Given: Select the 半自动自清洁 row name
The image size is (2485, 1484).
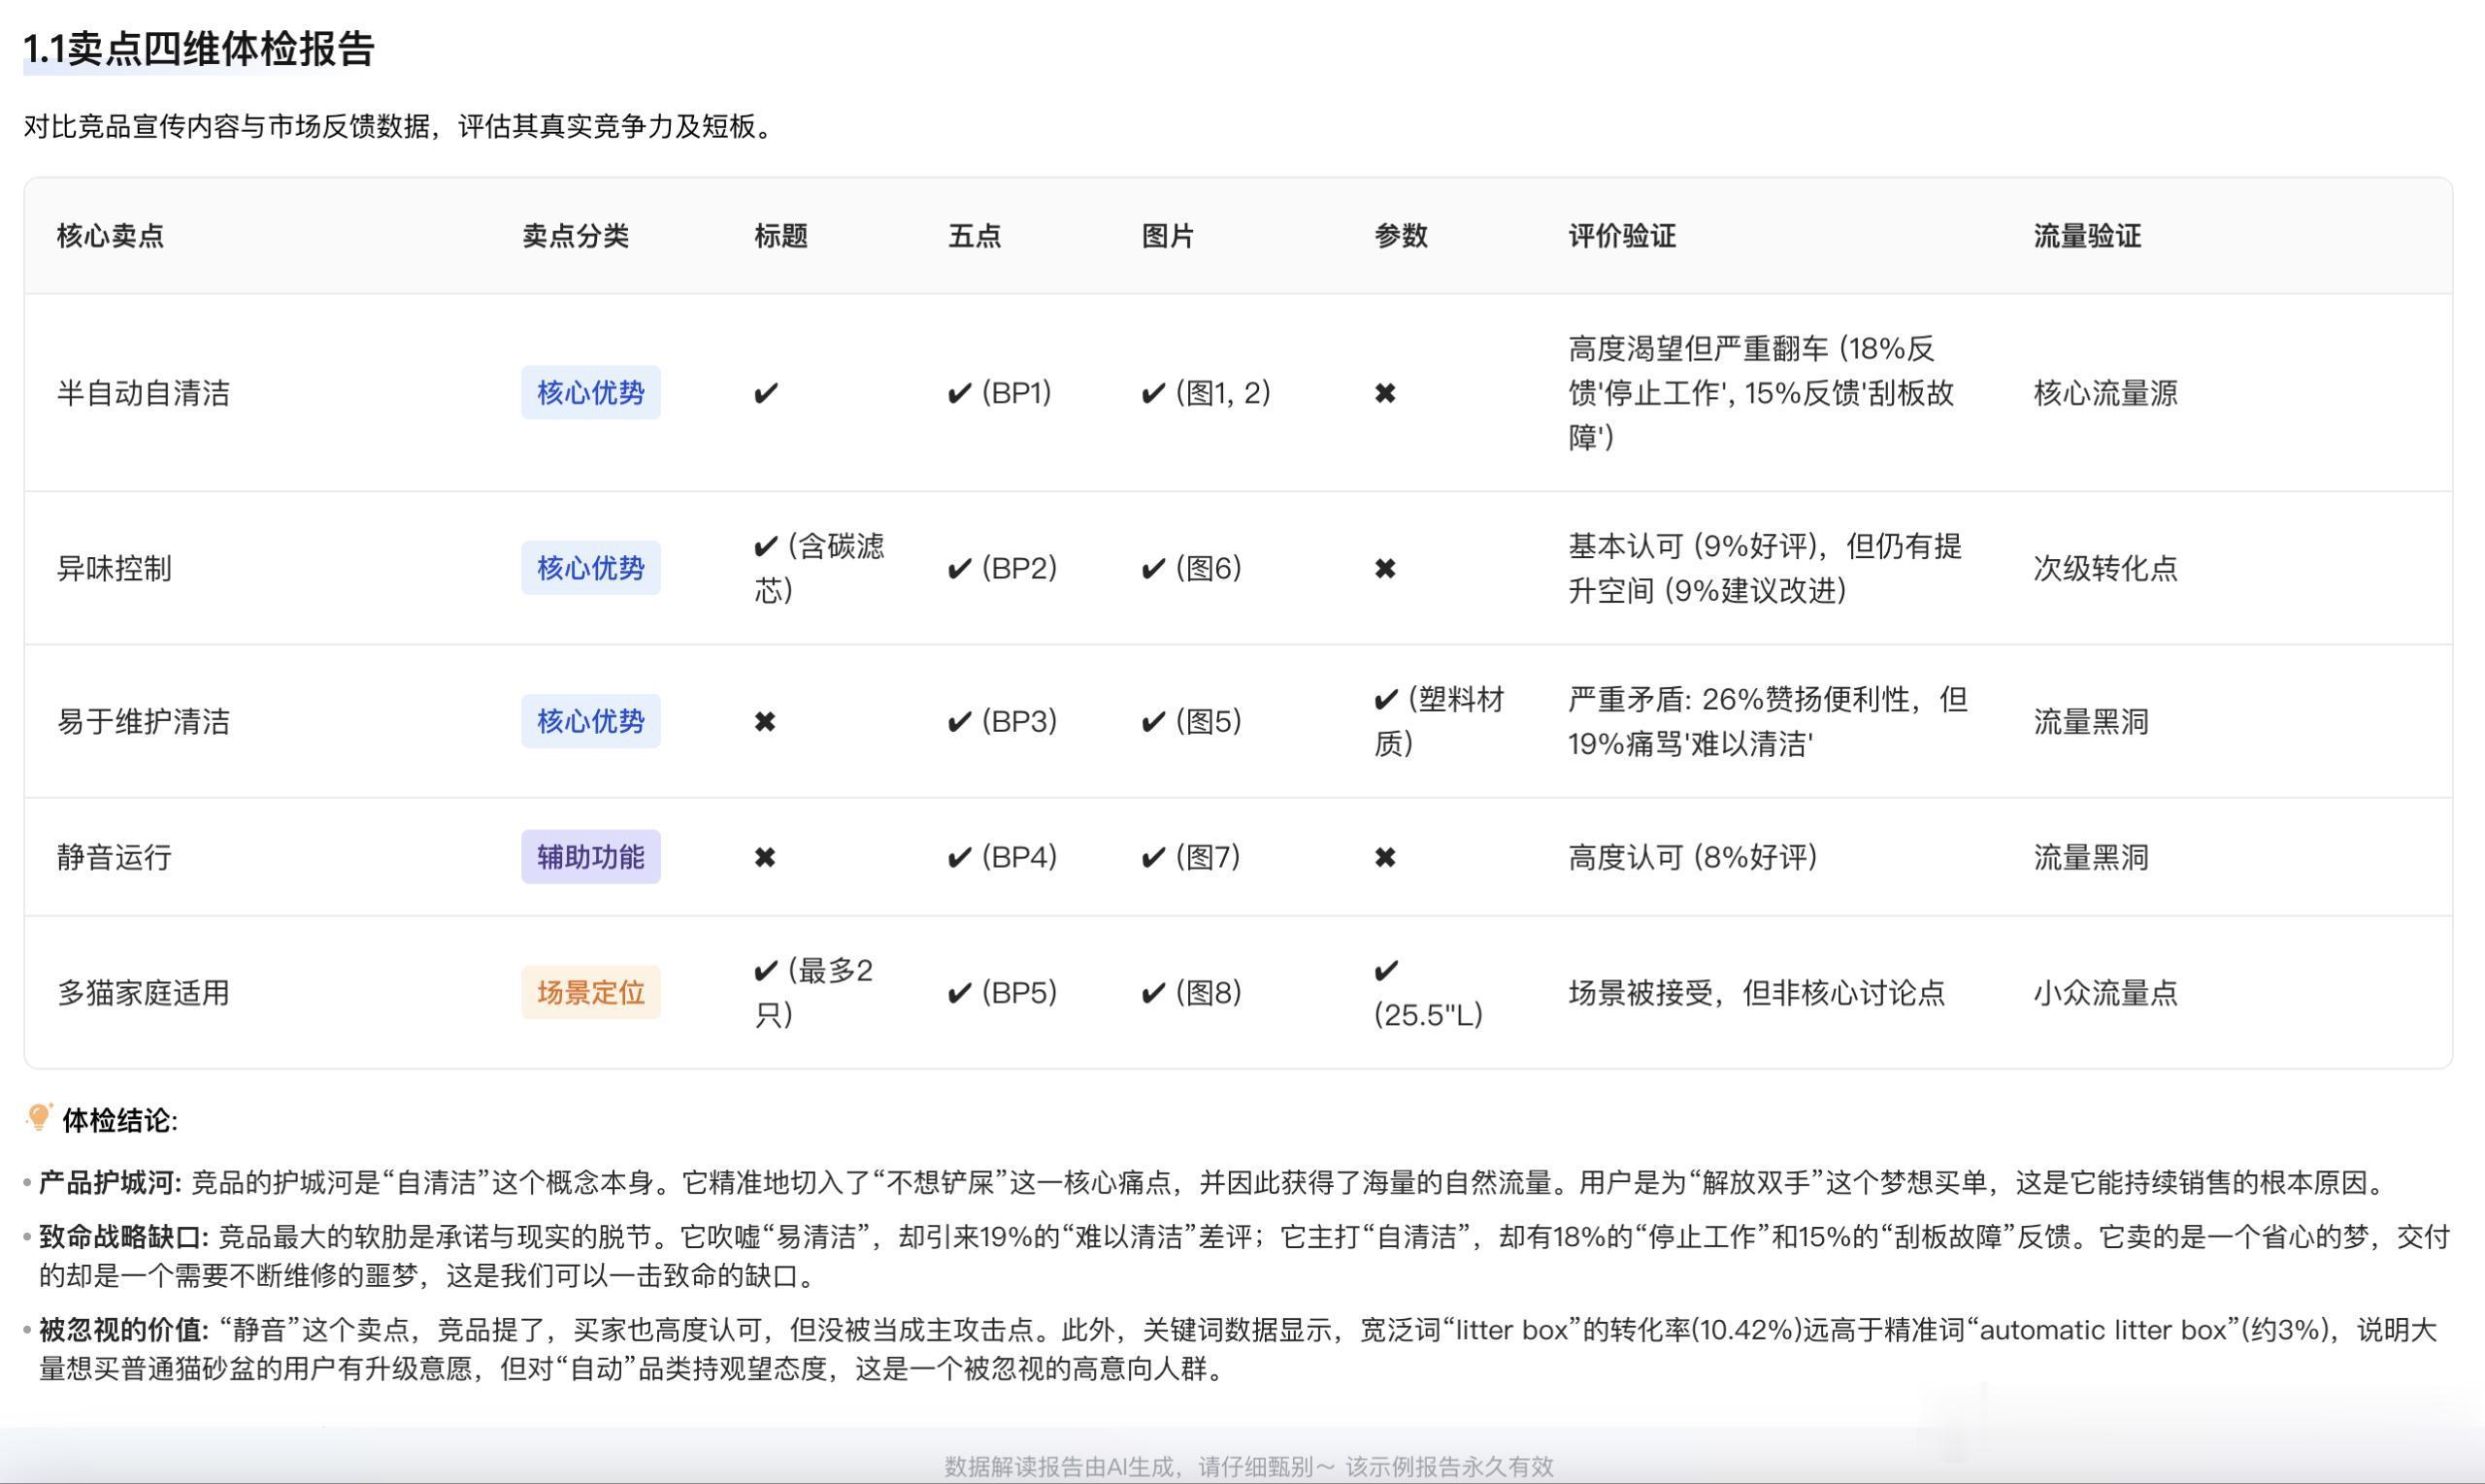Looking at the screenshot, I should (143, 393).
